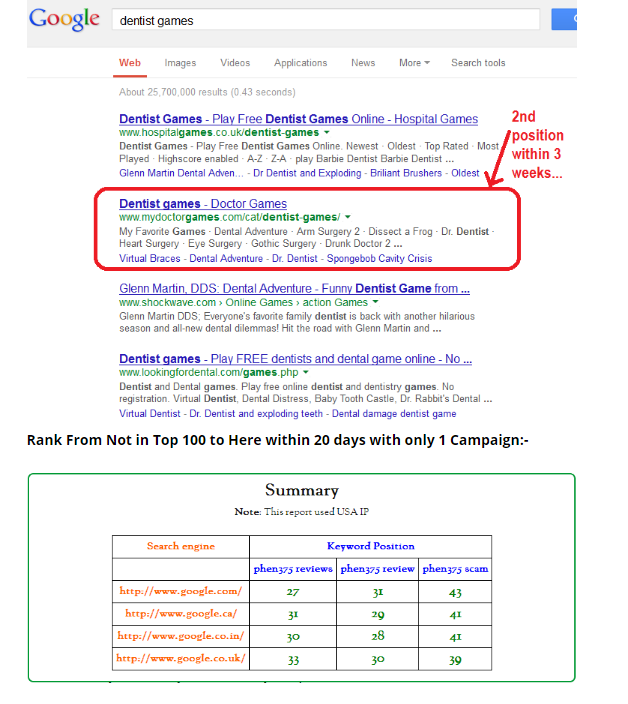Click the http://www.google.co.in/ table row label
This screenshot has height=704, width=628.
click(180, 637)
